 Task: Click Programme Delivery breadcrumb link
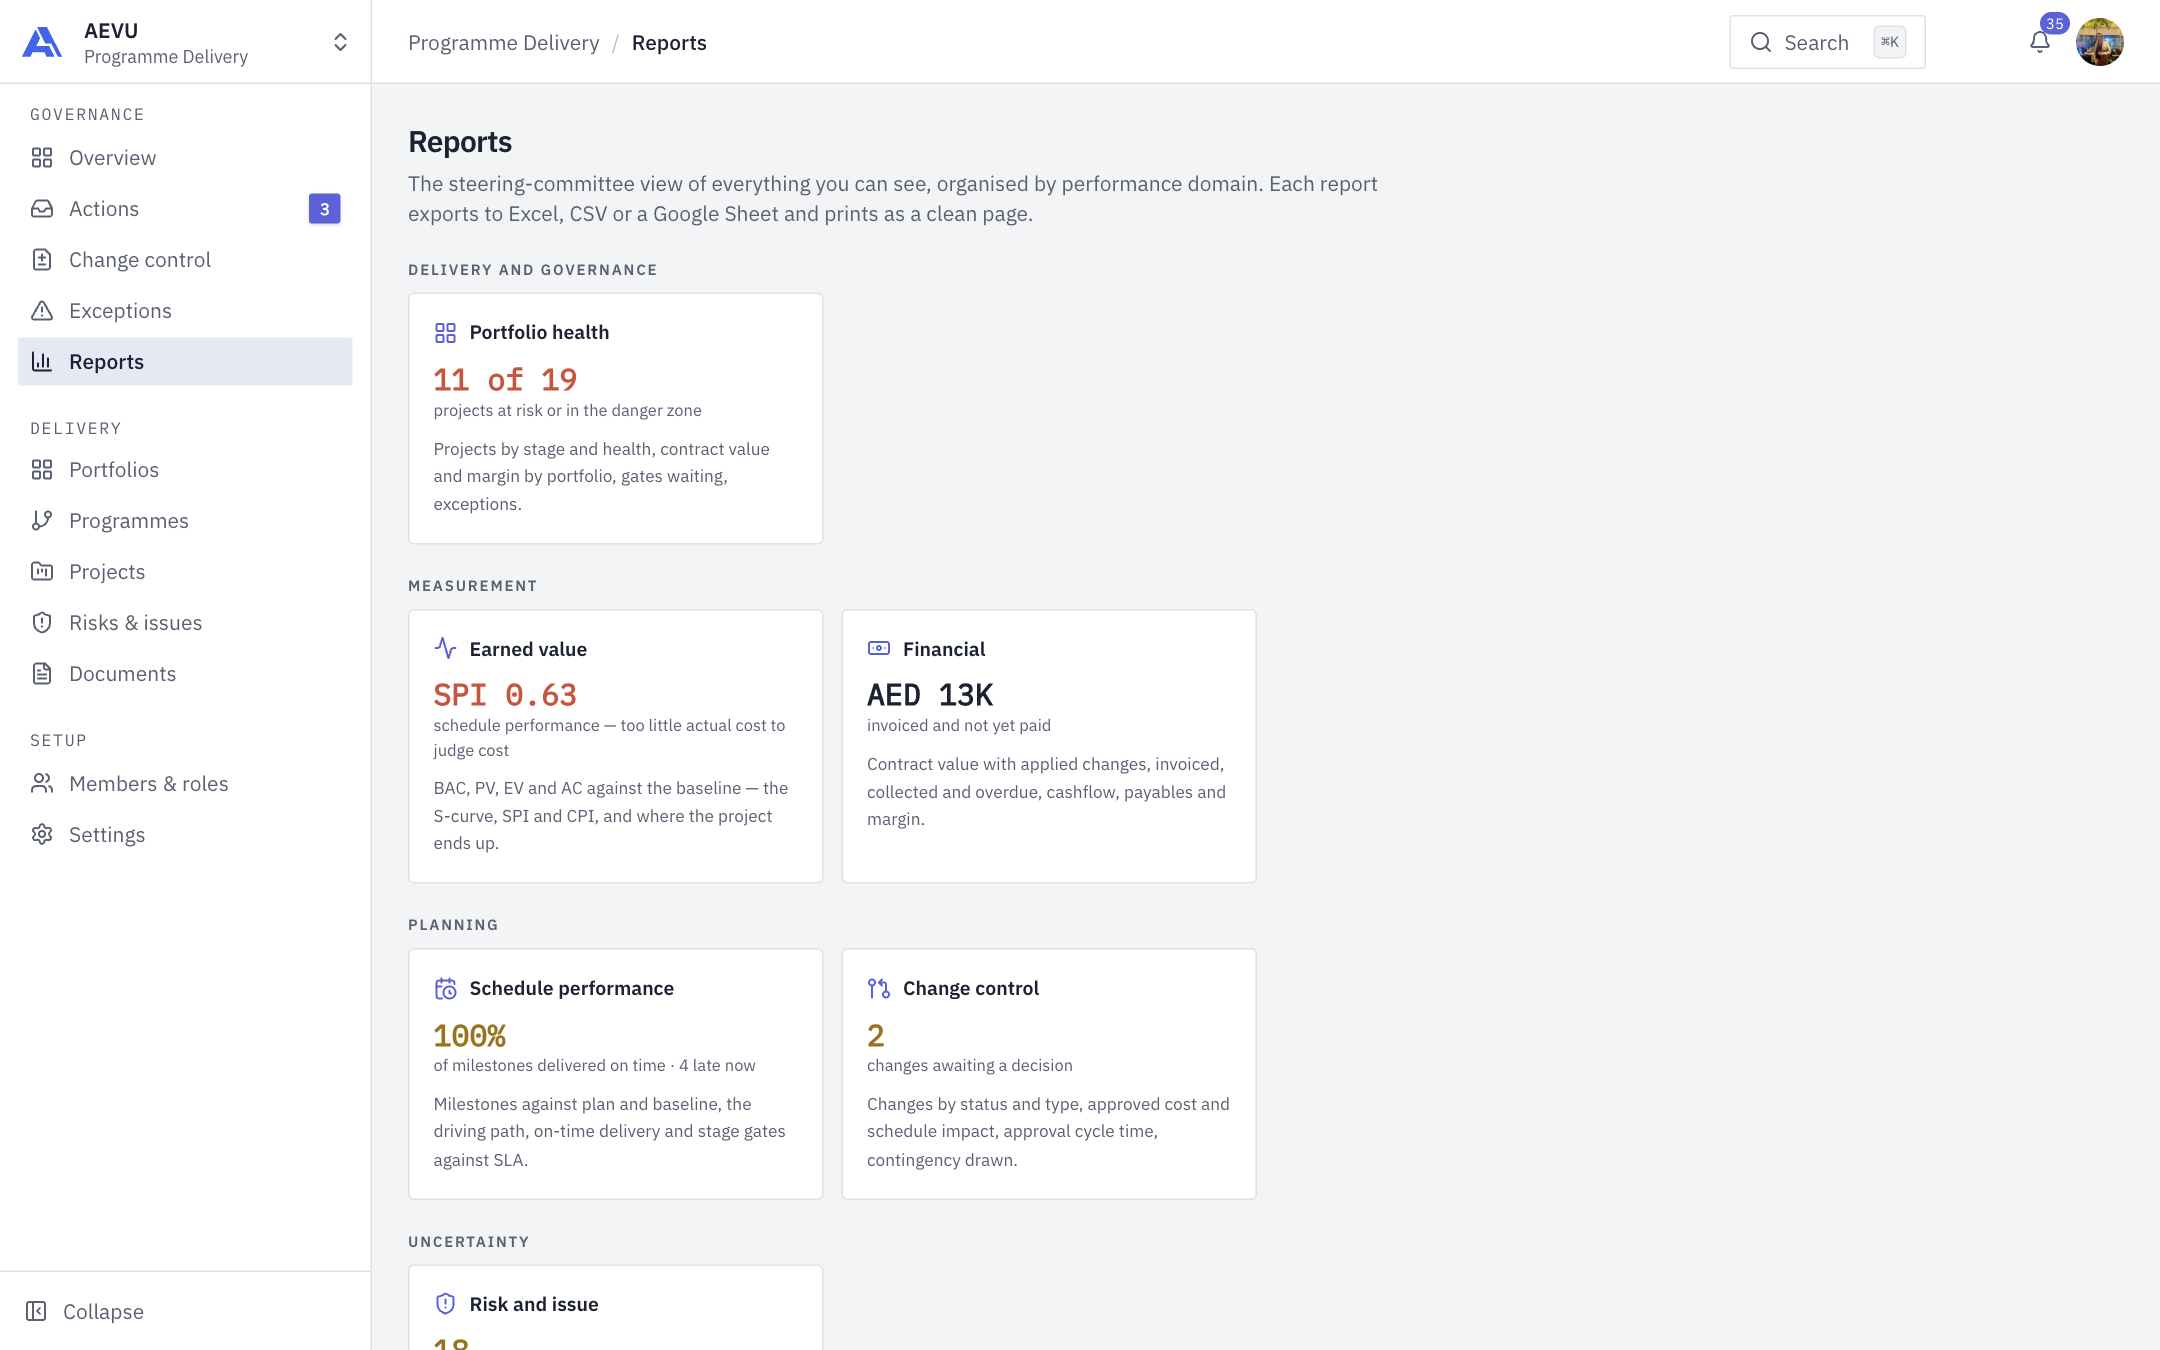pos(503,43)
